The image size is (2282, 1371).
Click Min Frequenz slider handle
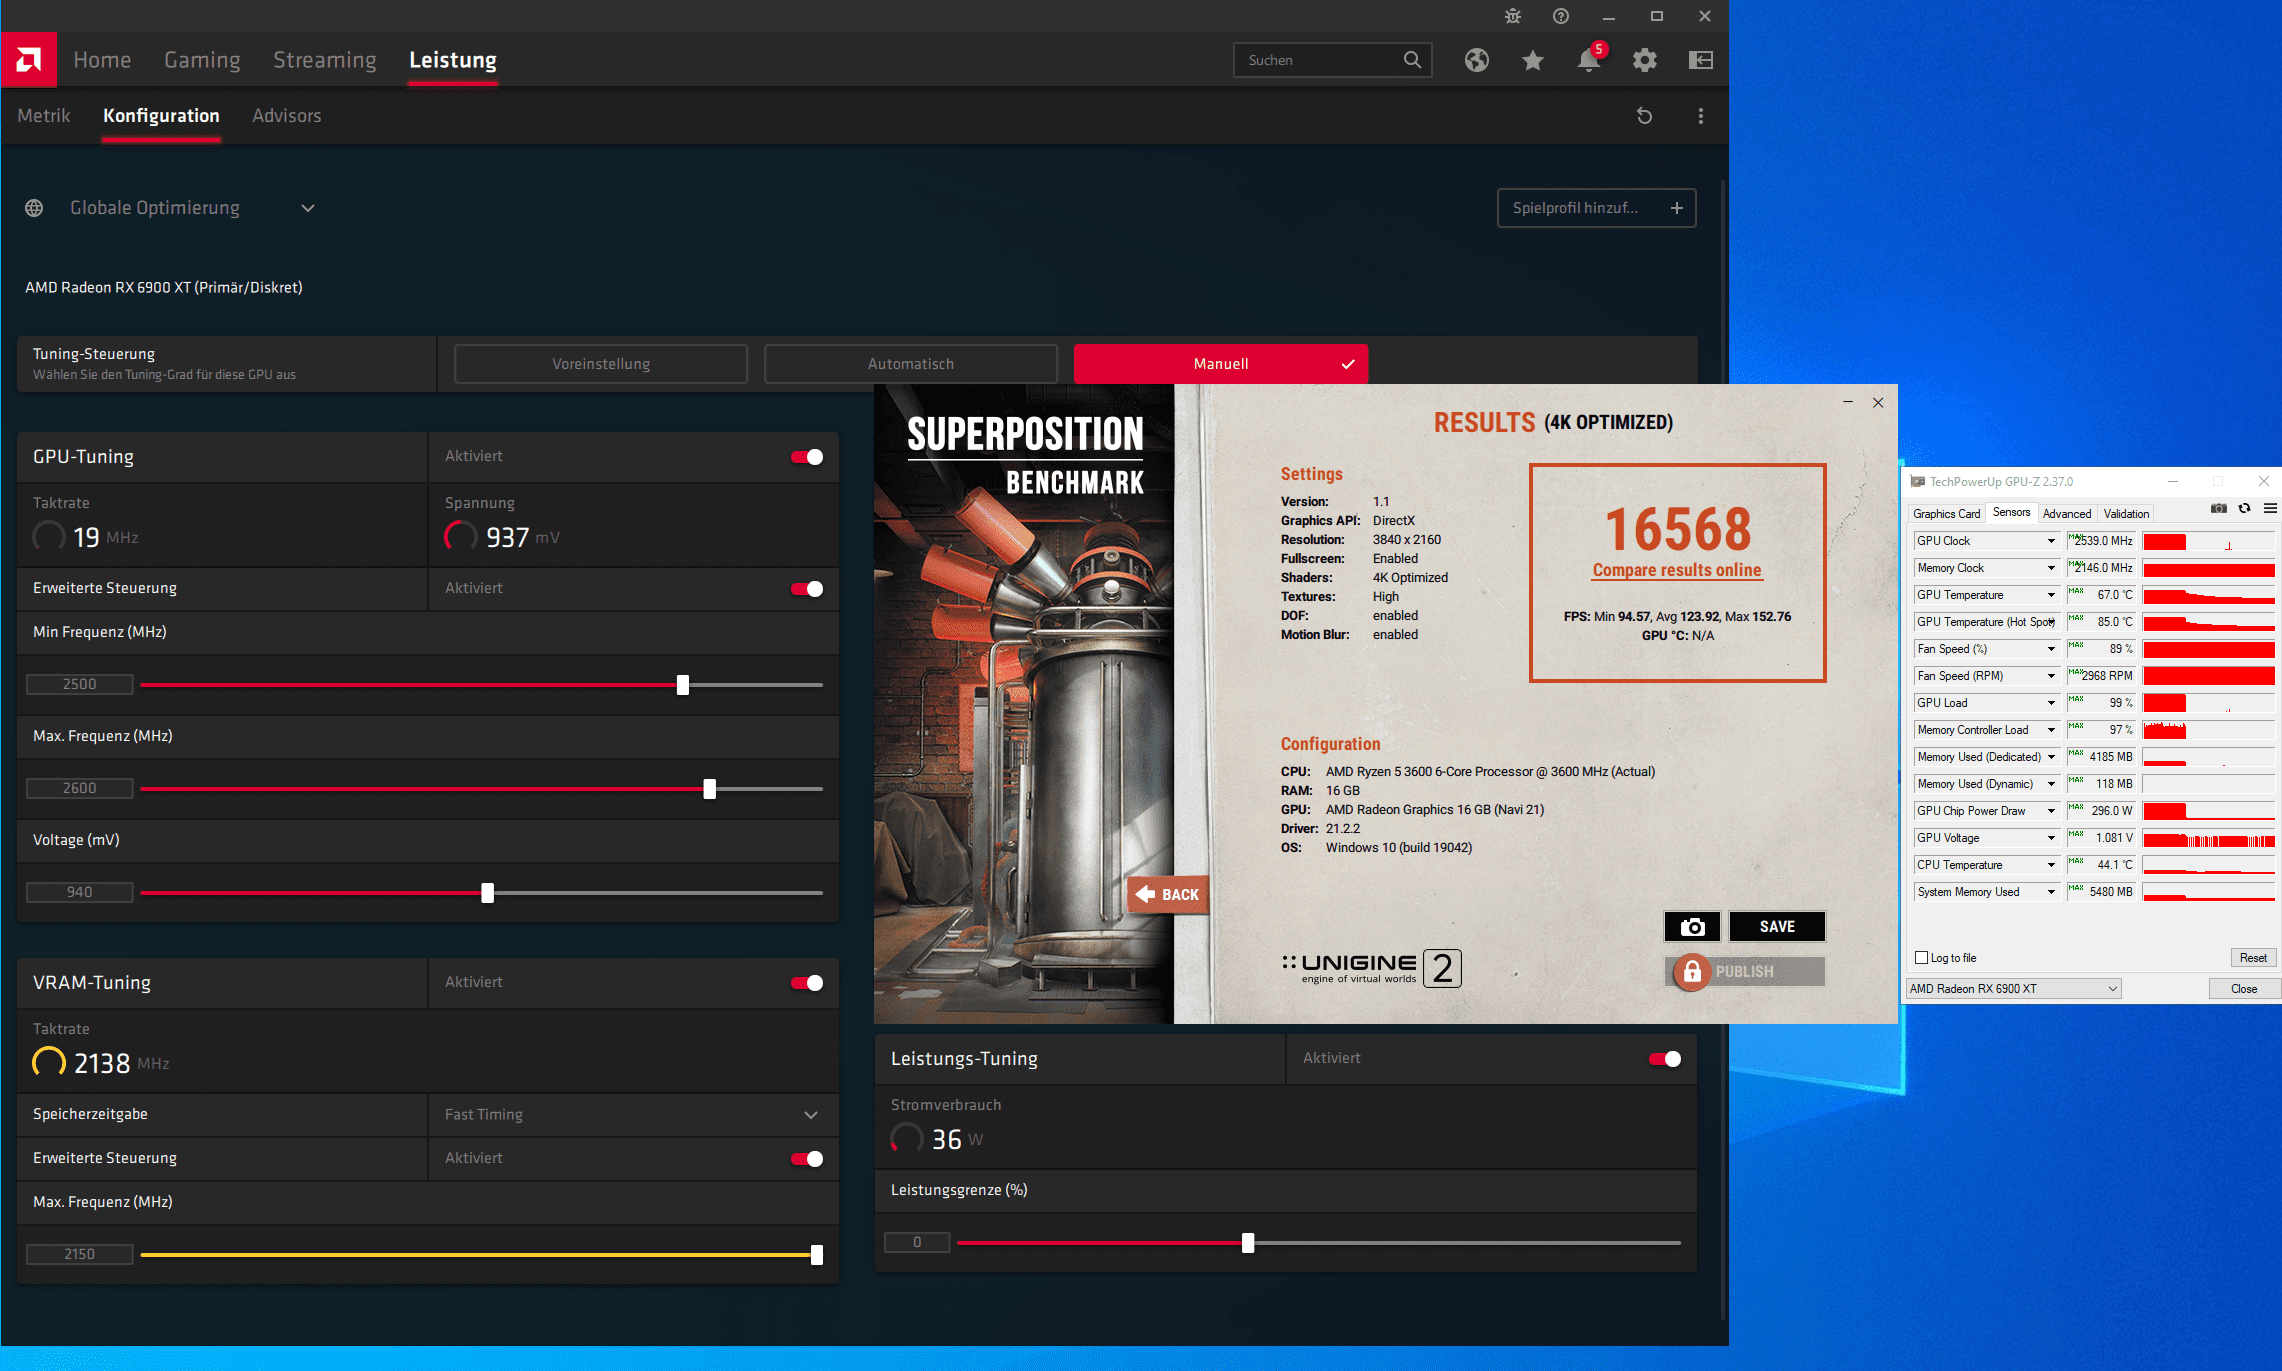click(x=683, y=685)
